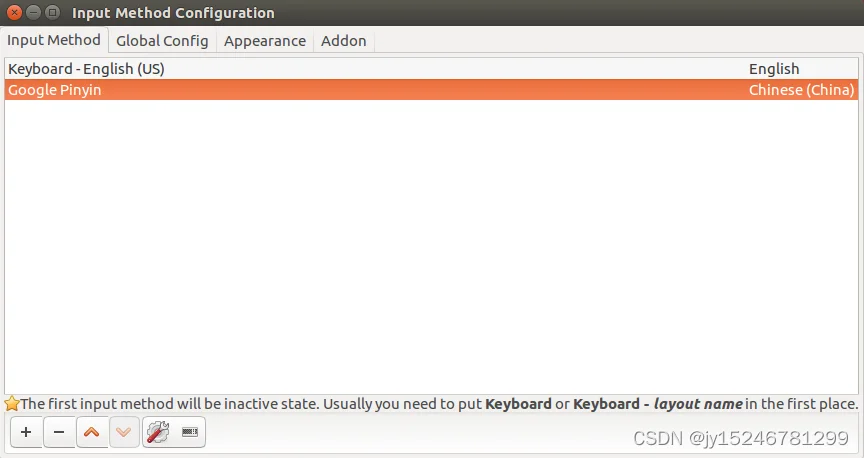Move Google Pinyin up using orange arrow

click(91, 432)
